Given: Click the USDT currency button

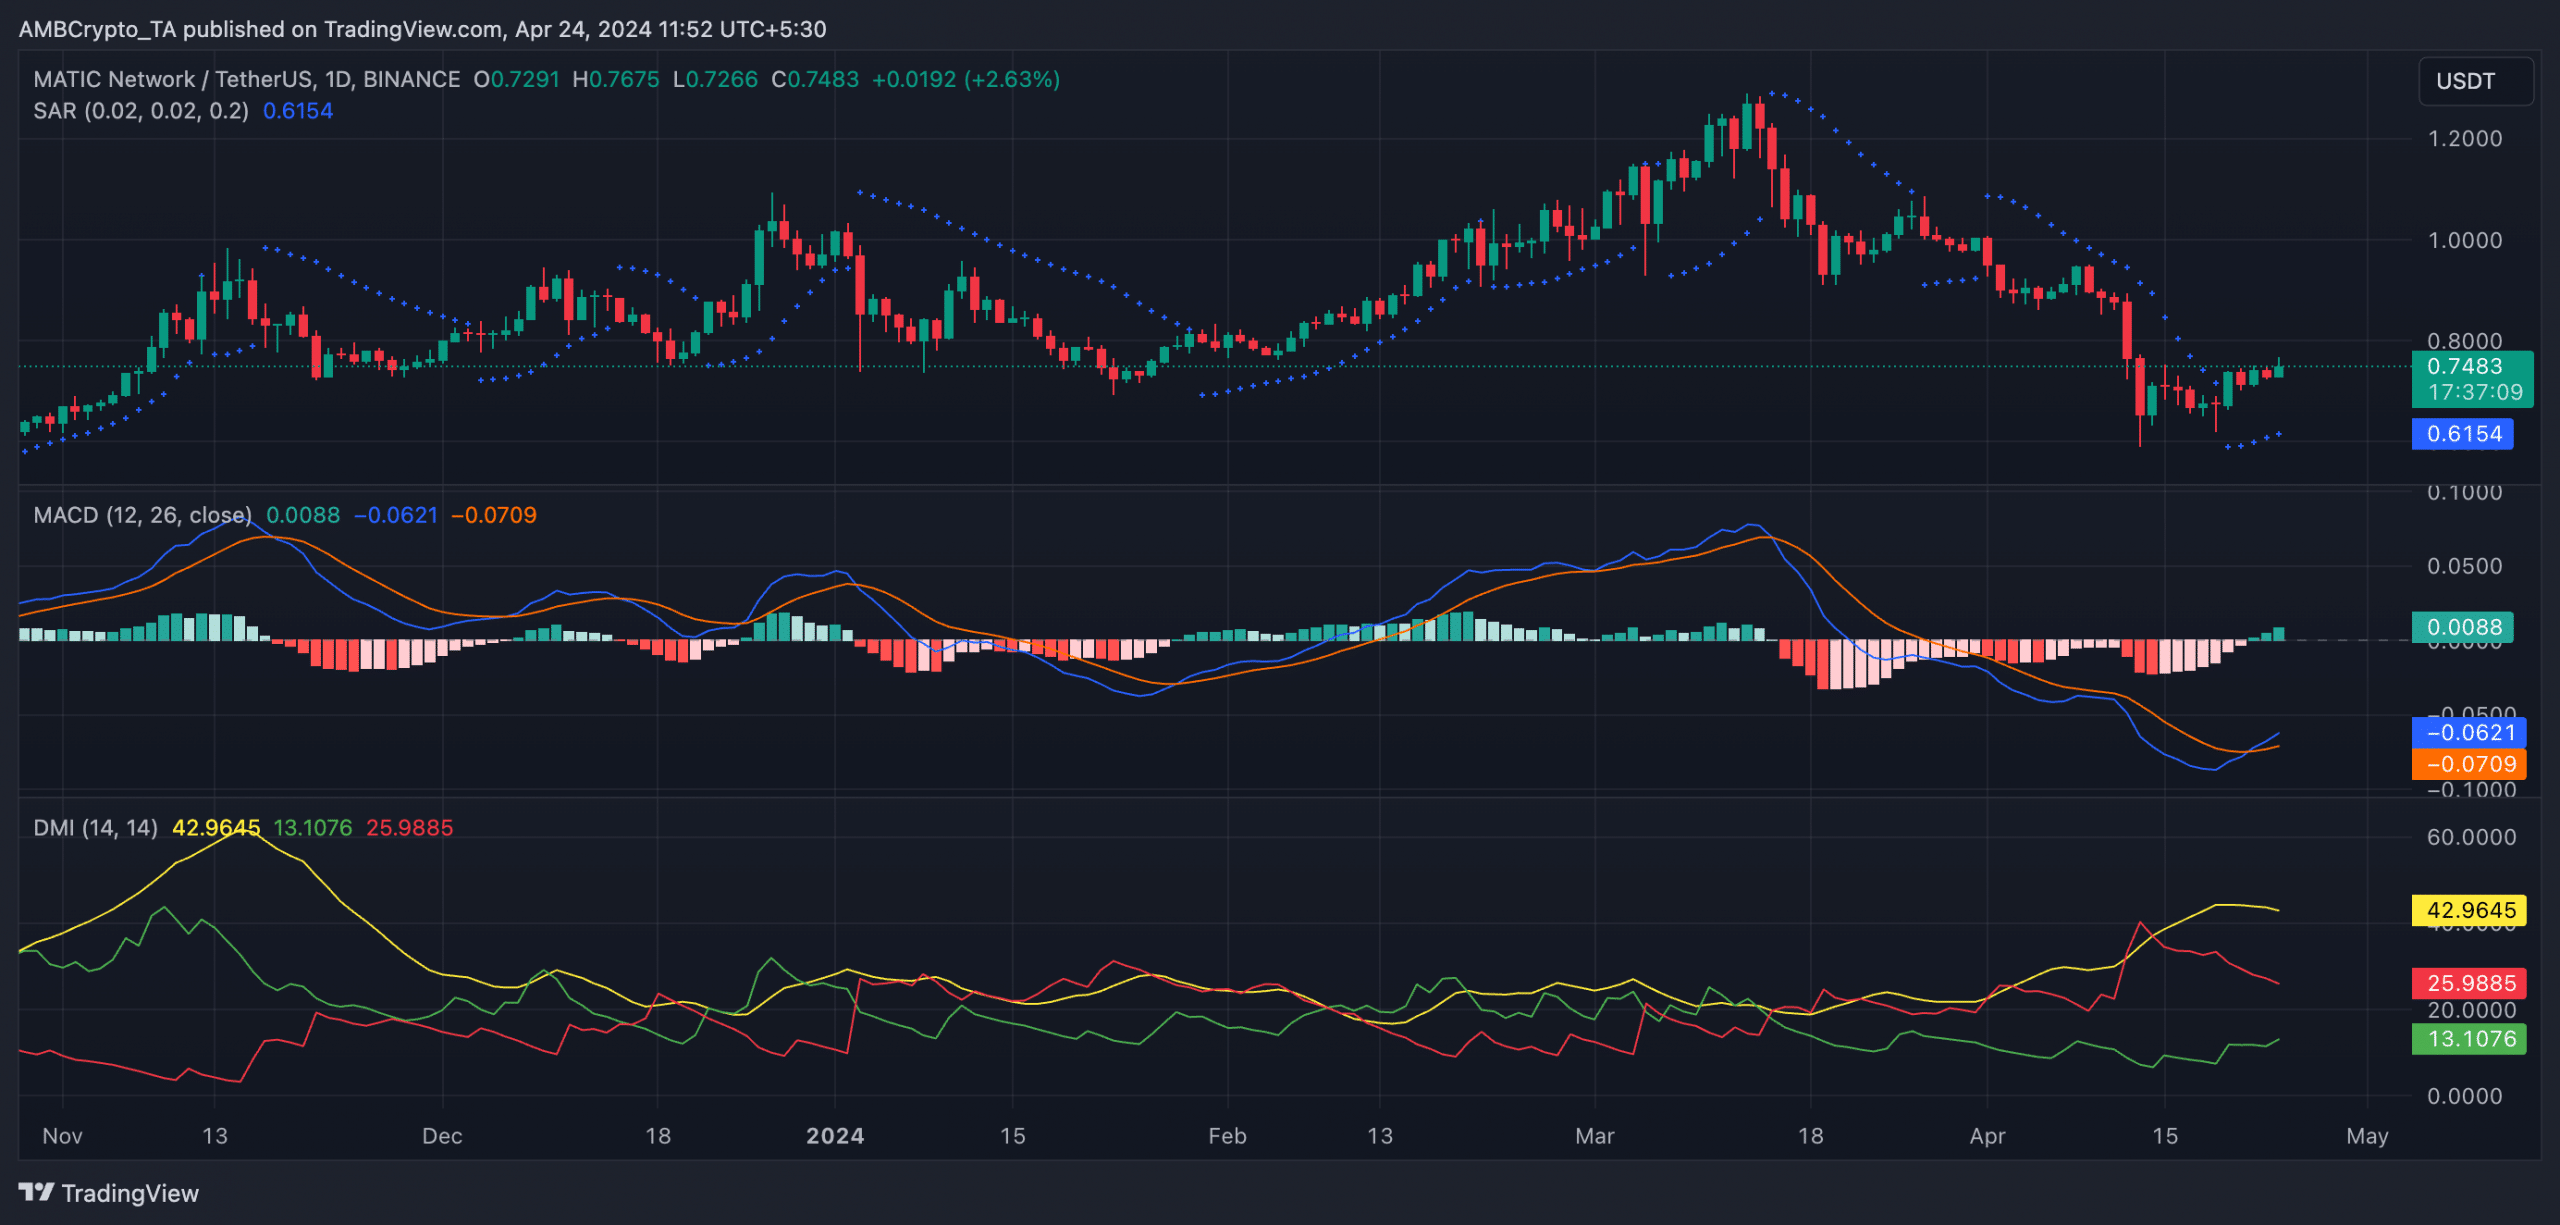Looking at the screenshot, I should (x=2475, y=81).
